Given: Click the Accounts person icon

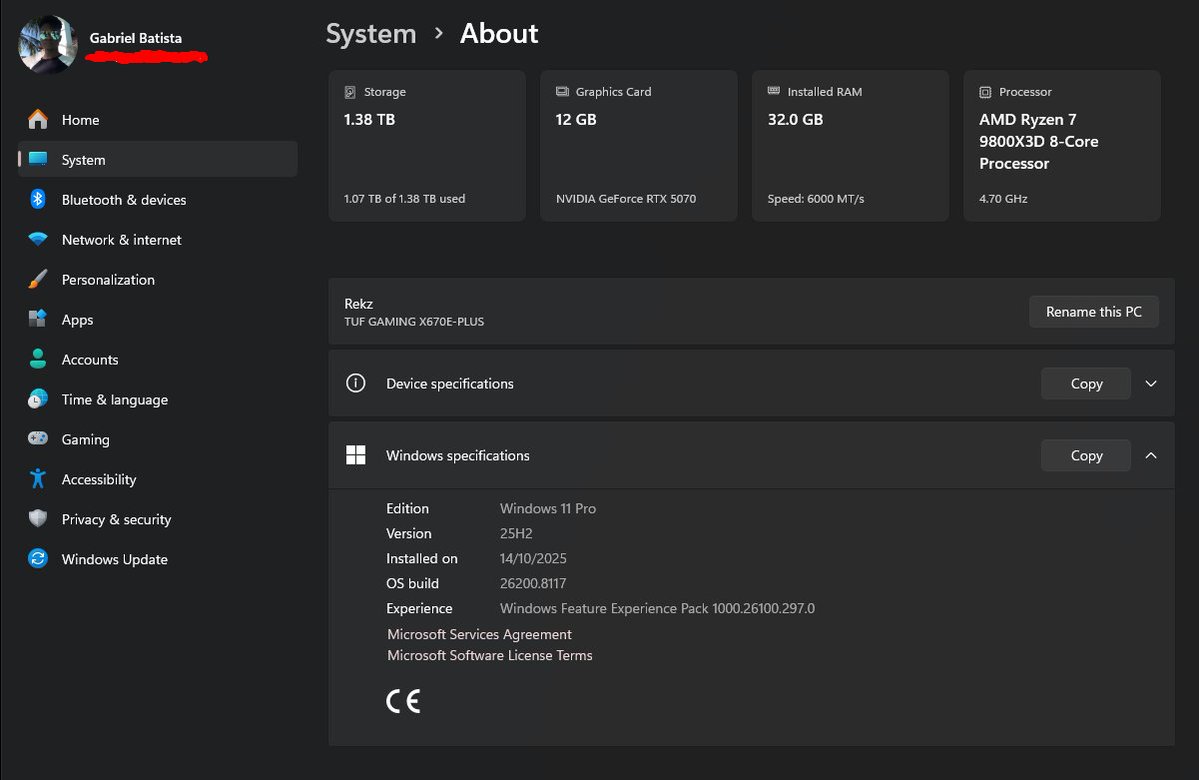Looking at the screenshot, I should click(37, 359).
